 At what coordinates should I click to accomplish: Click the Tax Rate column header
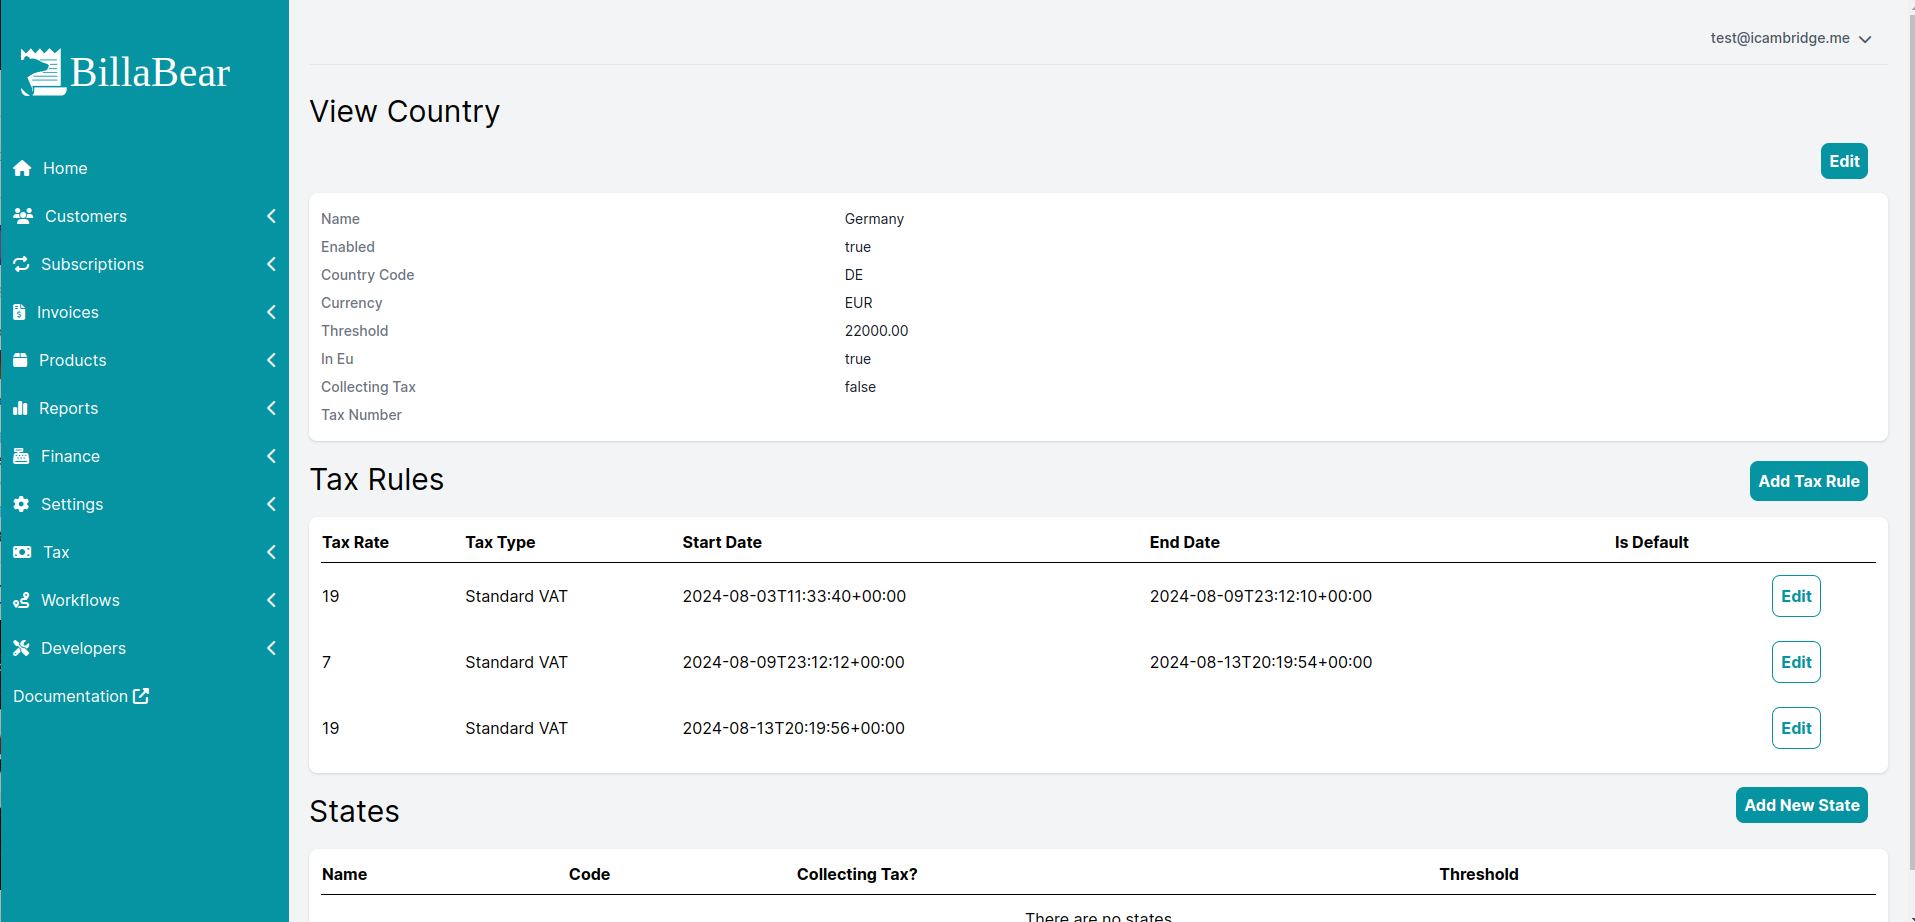pyautogui.click(x=355, y=542)
